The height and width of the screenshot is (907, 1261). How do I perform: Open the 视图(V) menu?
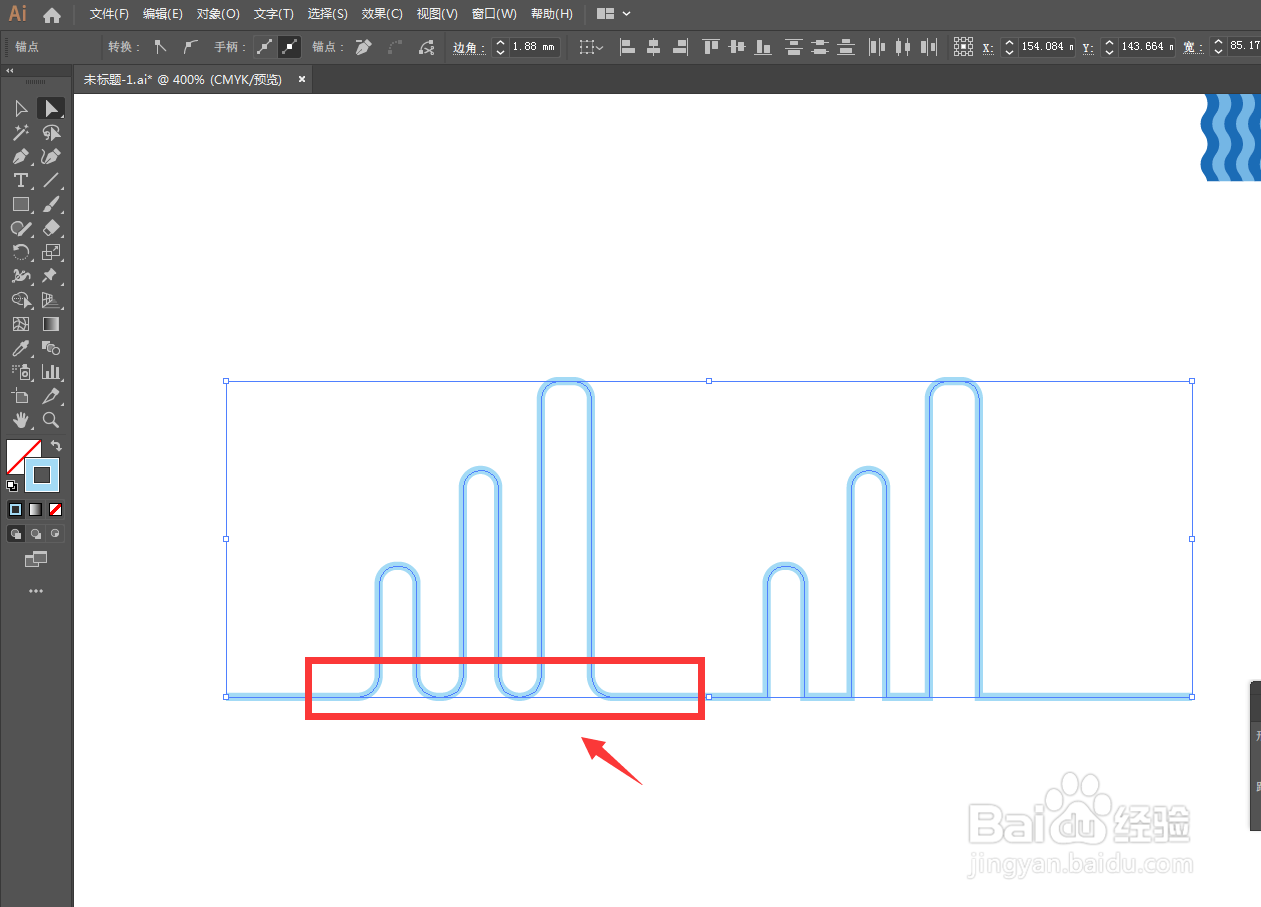click(437, 14)
